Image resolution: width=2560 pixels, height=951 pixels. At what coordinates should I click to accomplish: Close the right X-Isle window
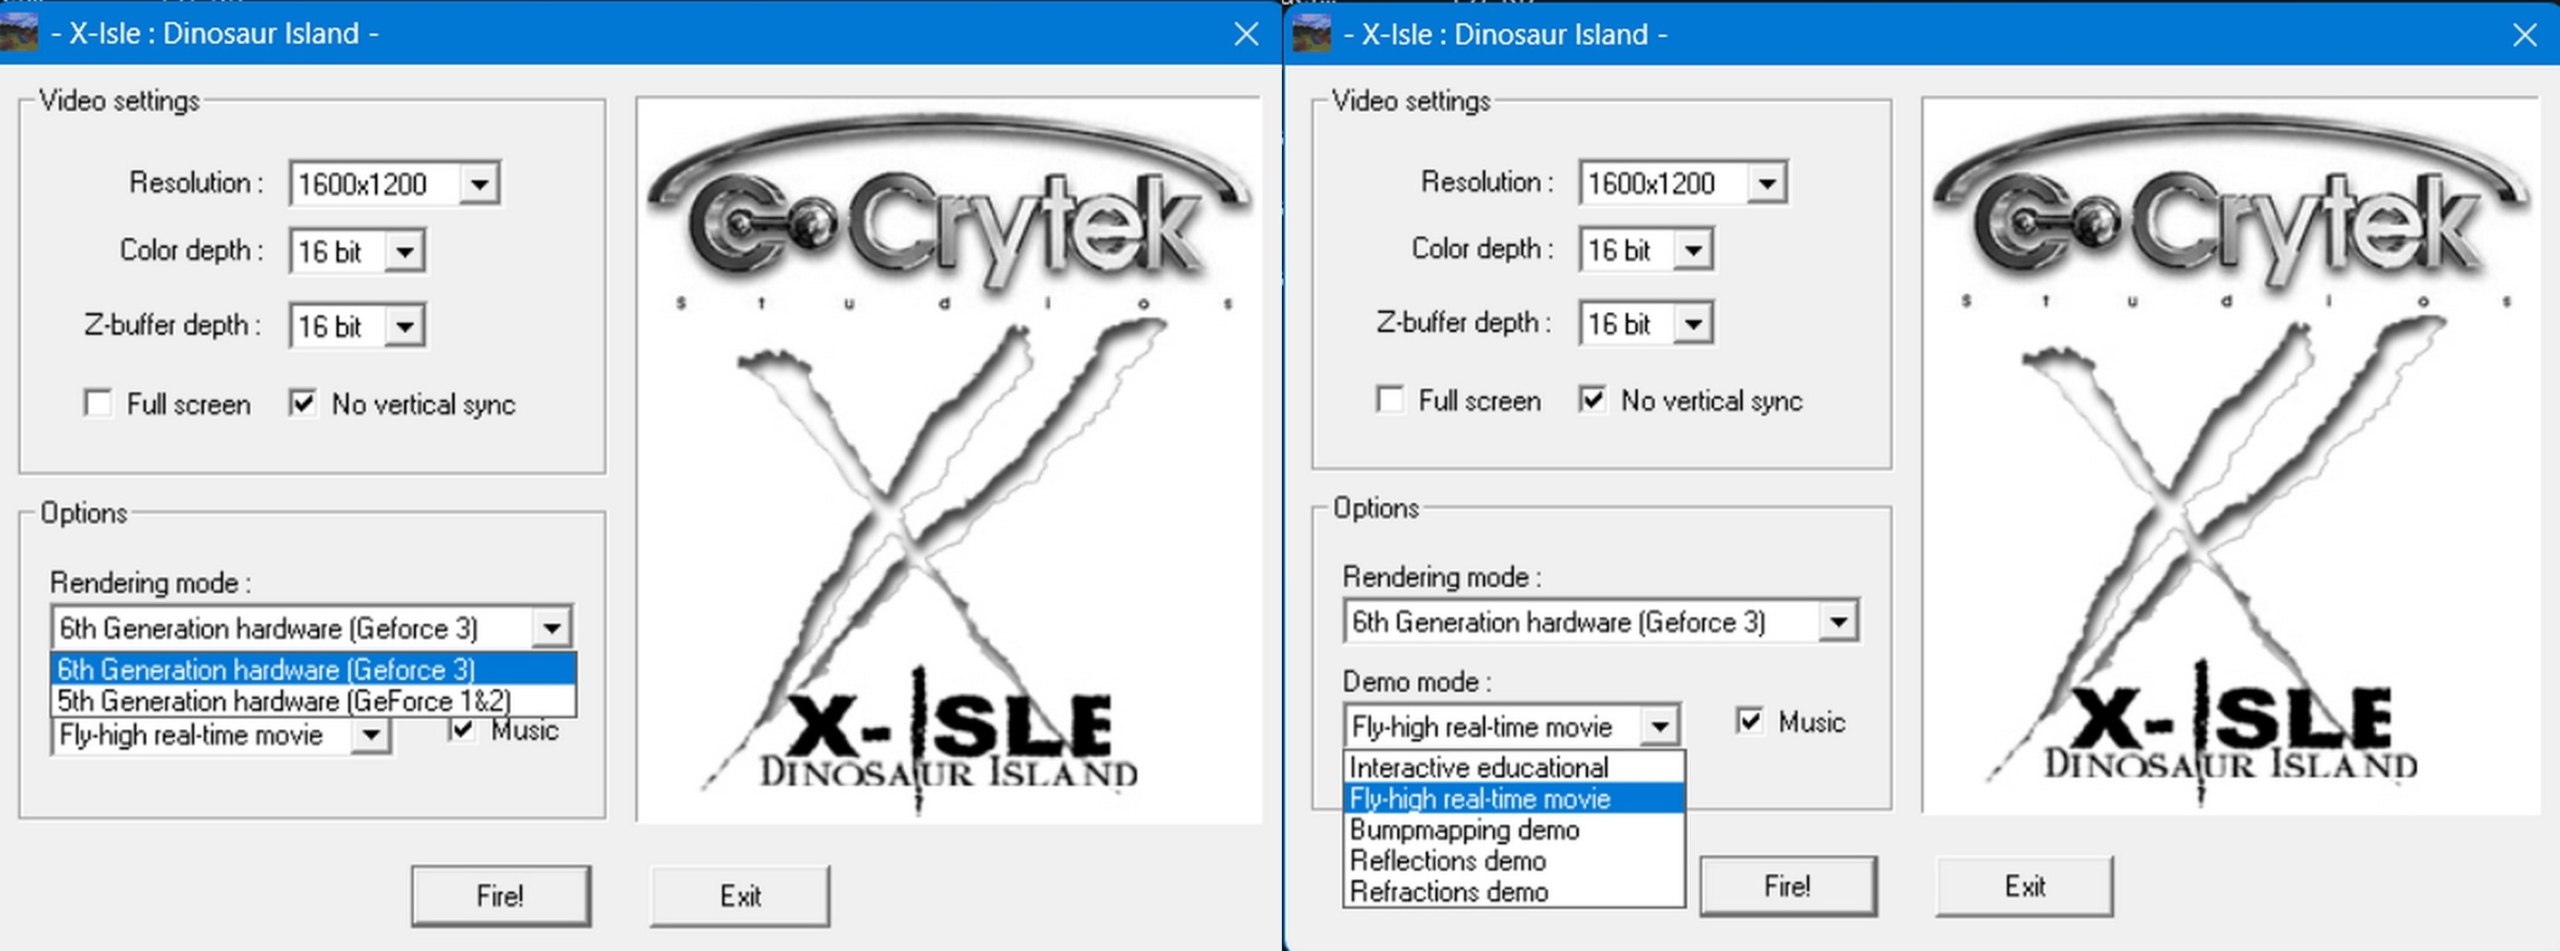[2524, 35]
